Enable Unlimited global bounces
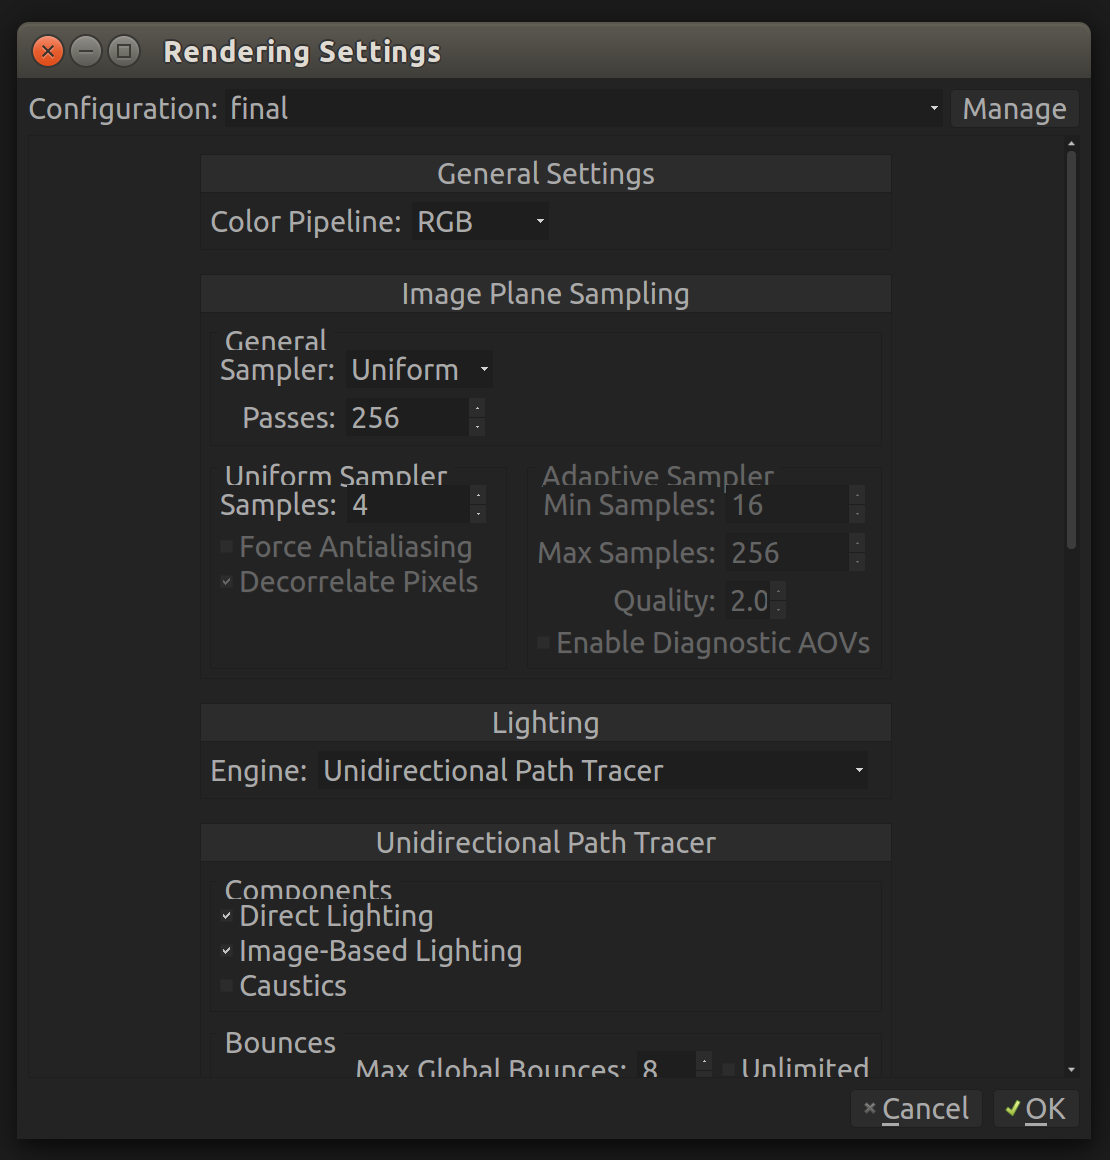 pyautogui.click(x=727, y=1067)
